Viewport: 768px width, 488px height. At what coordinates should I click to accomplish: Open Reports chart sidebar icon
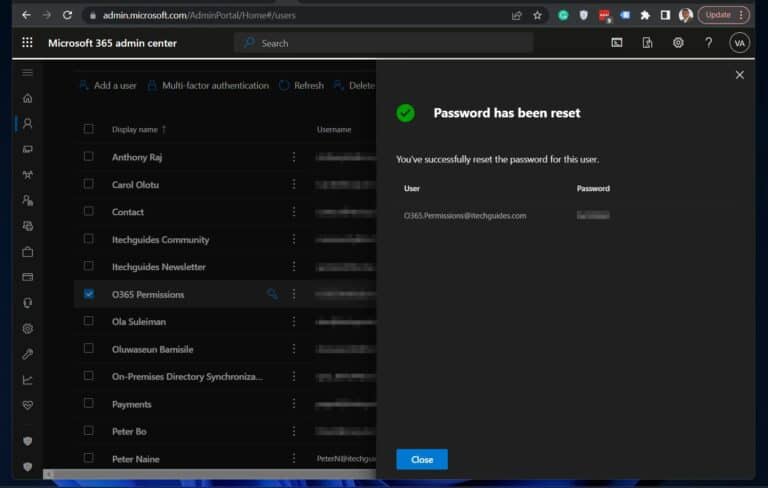tap(27, 380)
